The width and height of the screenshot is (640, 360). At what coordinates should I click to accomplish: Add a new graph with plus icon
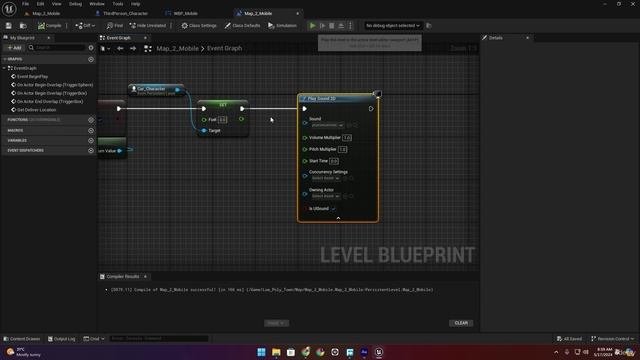pyautogui.click(x=91, y=60)
